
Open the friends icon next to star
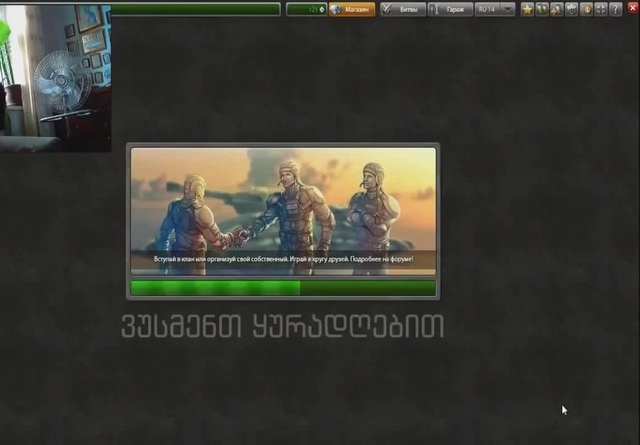[542, 9]
